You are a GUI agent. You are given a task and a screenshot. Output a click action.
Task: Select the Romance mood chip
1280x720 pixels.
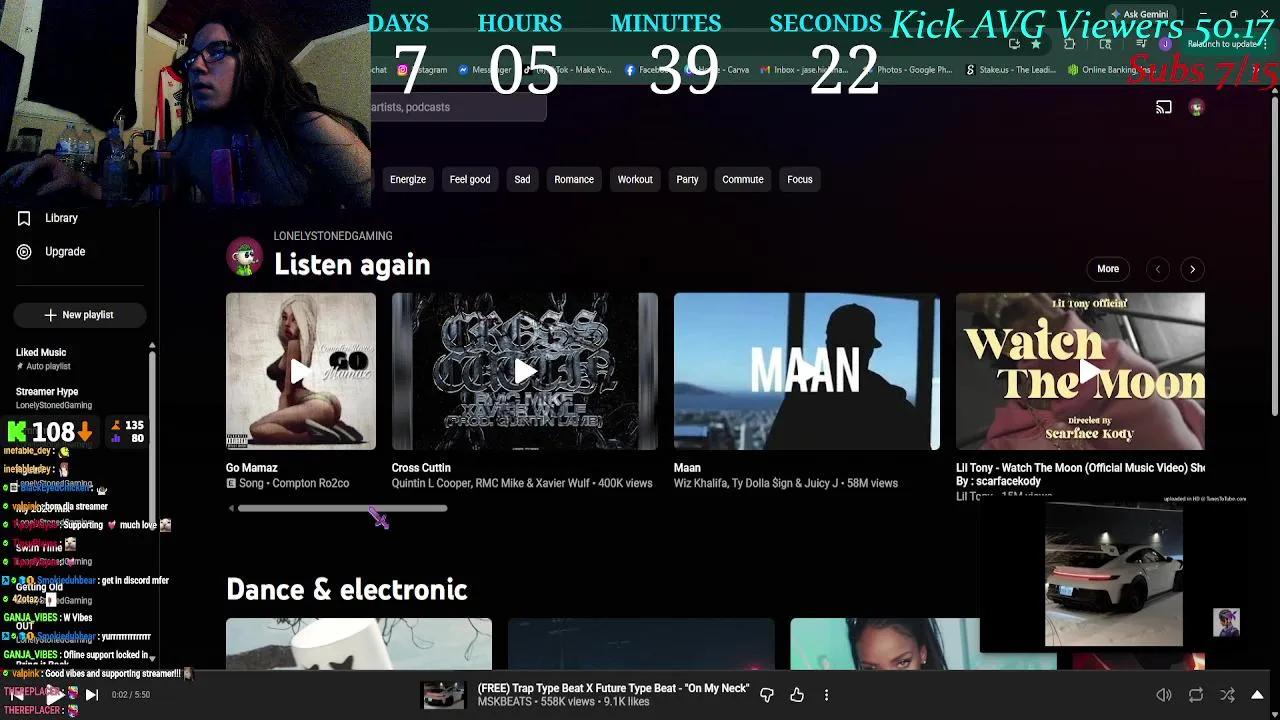574,179
